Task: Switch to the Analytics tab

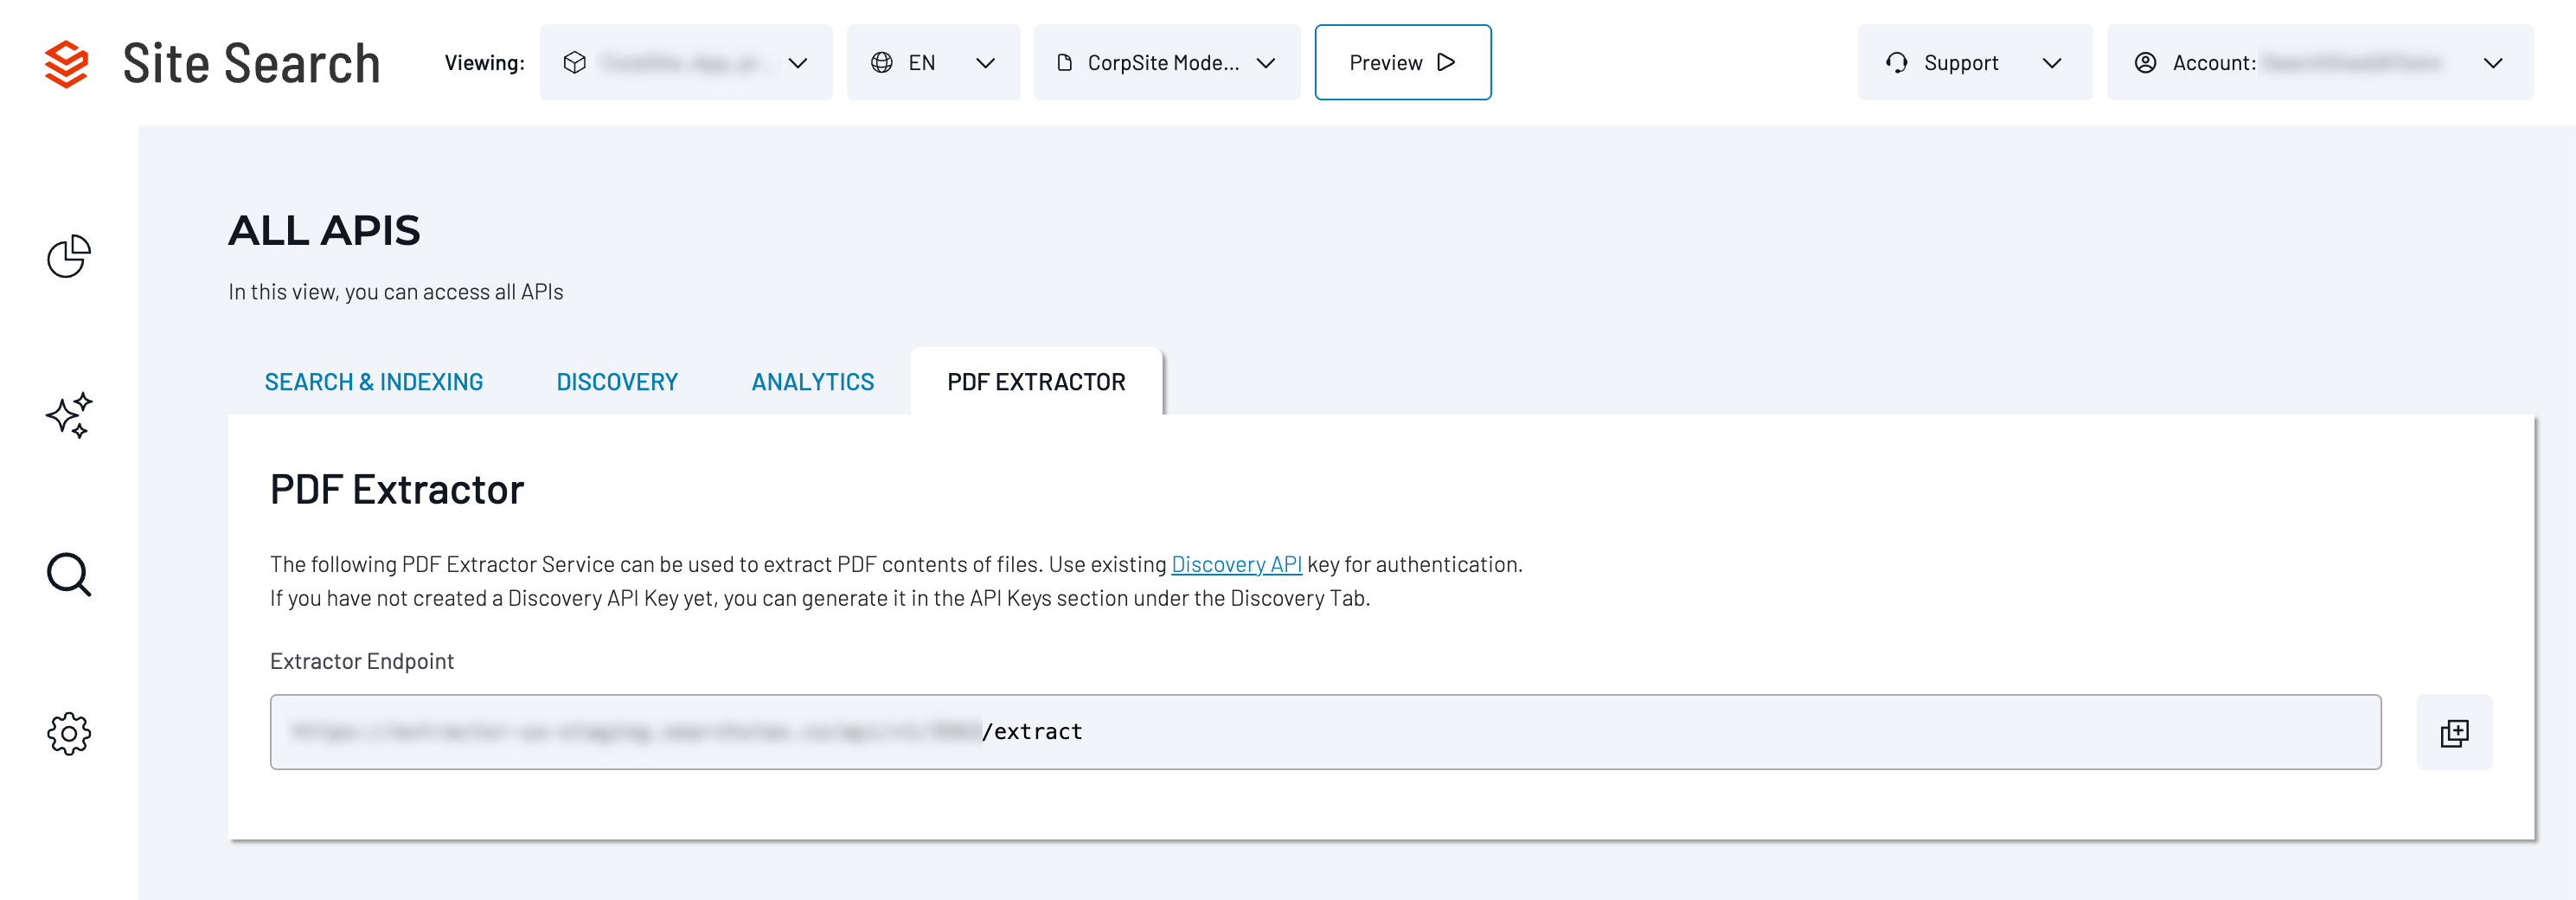Action: 813,382
